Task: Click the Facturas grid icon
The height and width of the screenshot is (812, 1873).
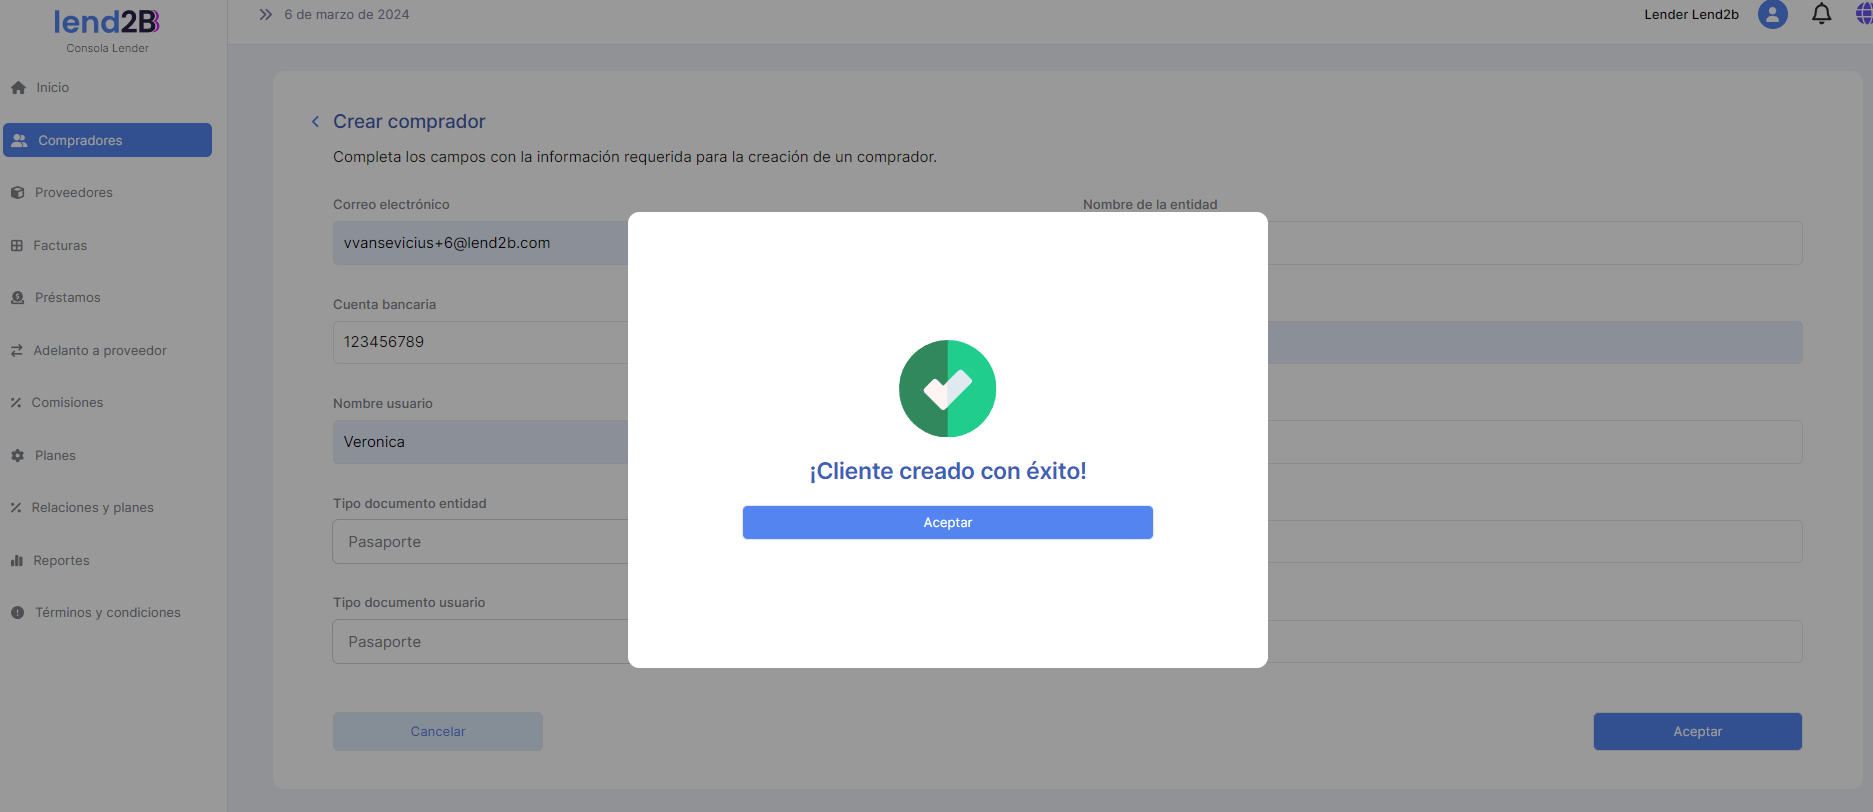Action: [x=17, y=245]
